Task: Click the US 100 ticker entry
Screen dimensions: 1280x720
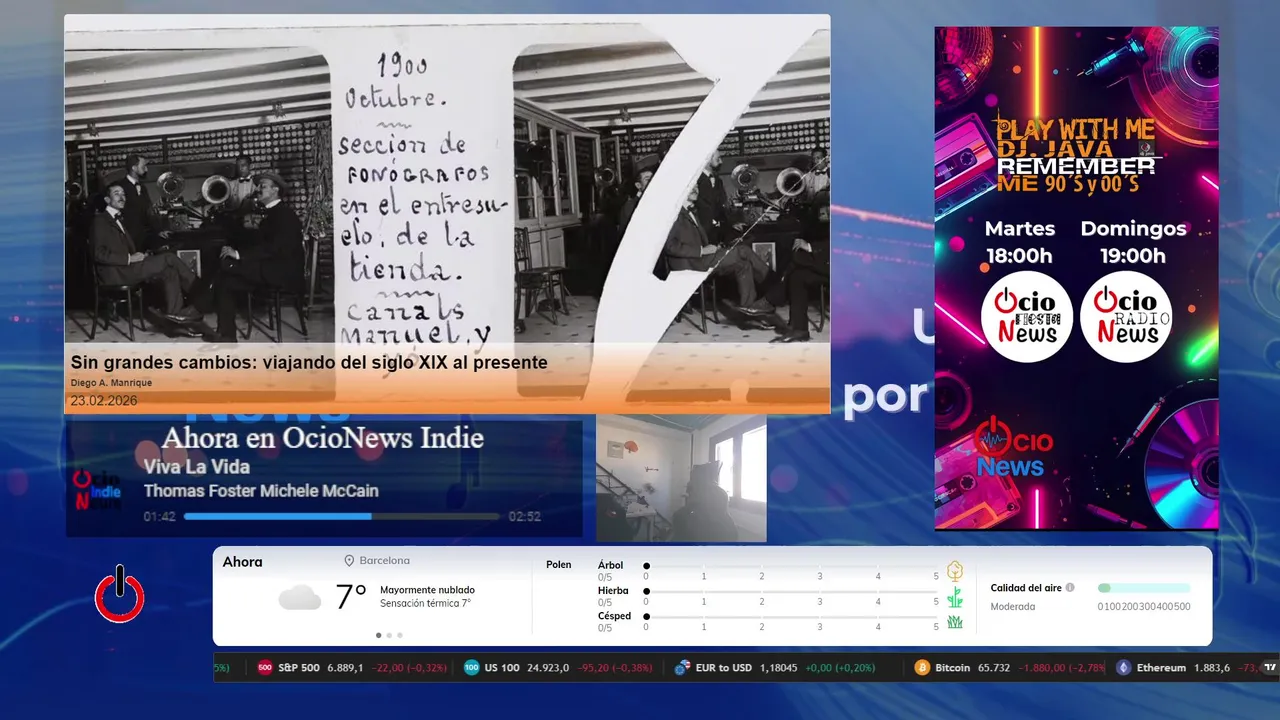Action: coord(558,668)
